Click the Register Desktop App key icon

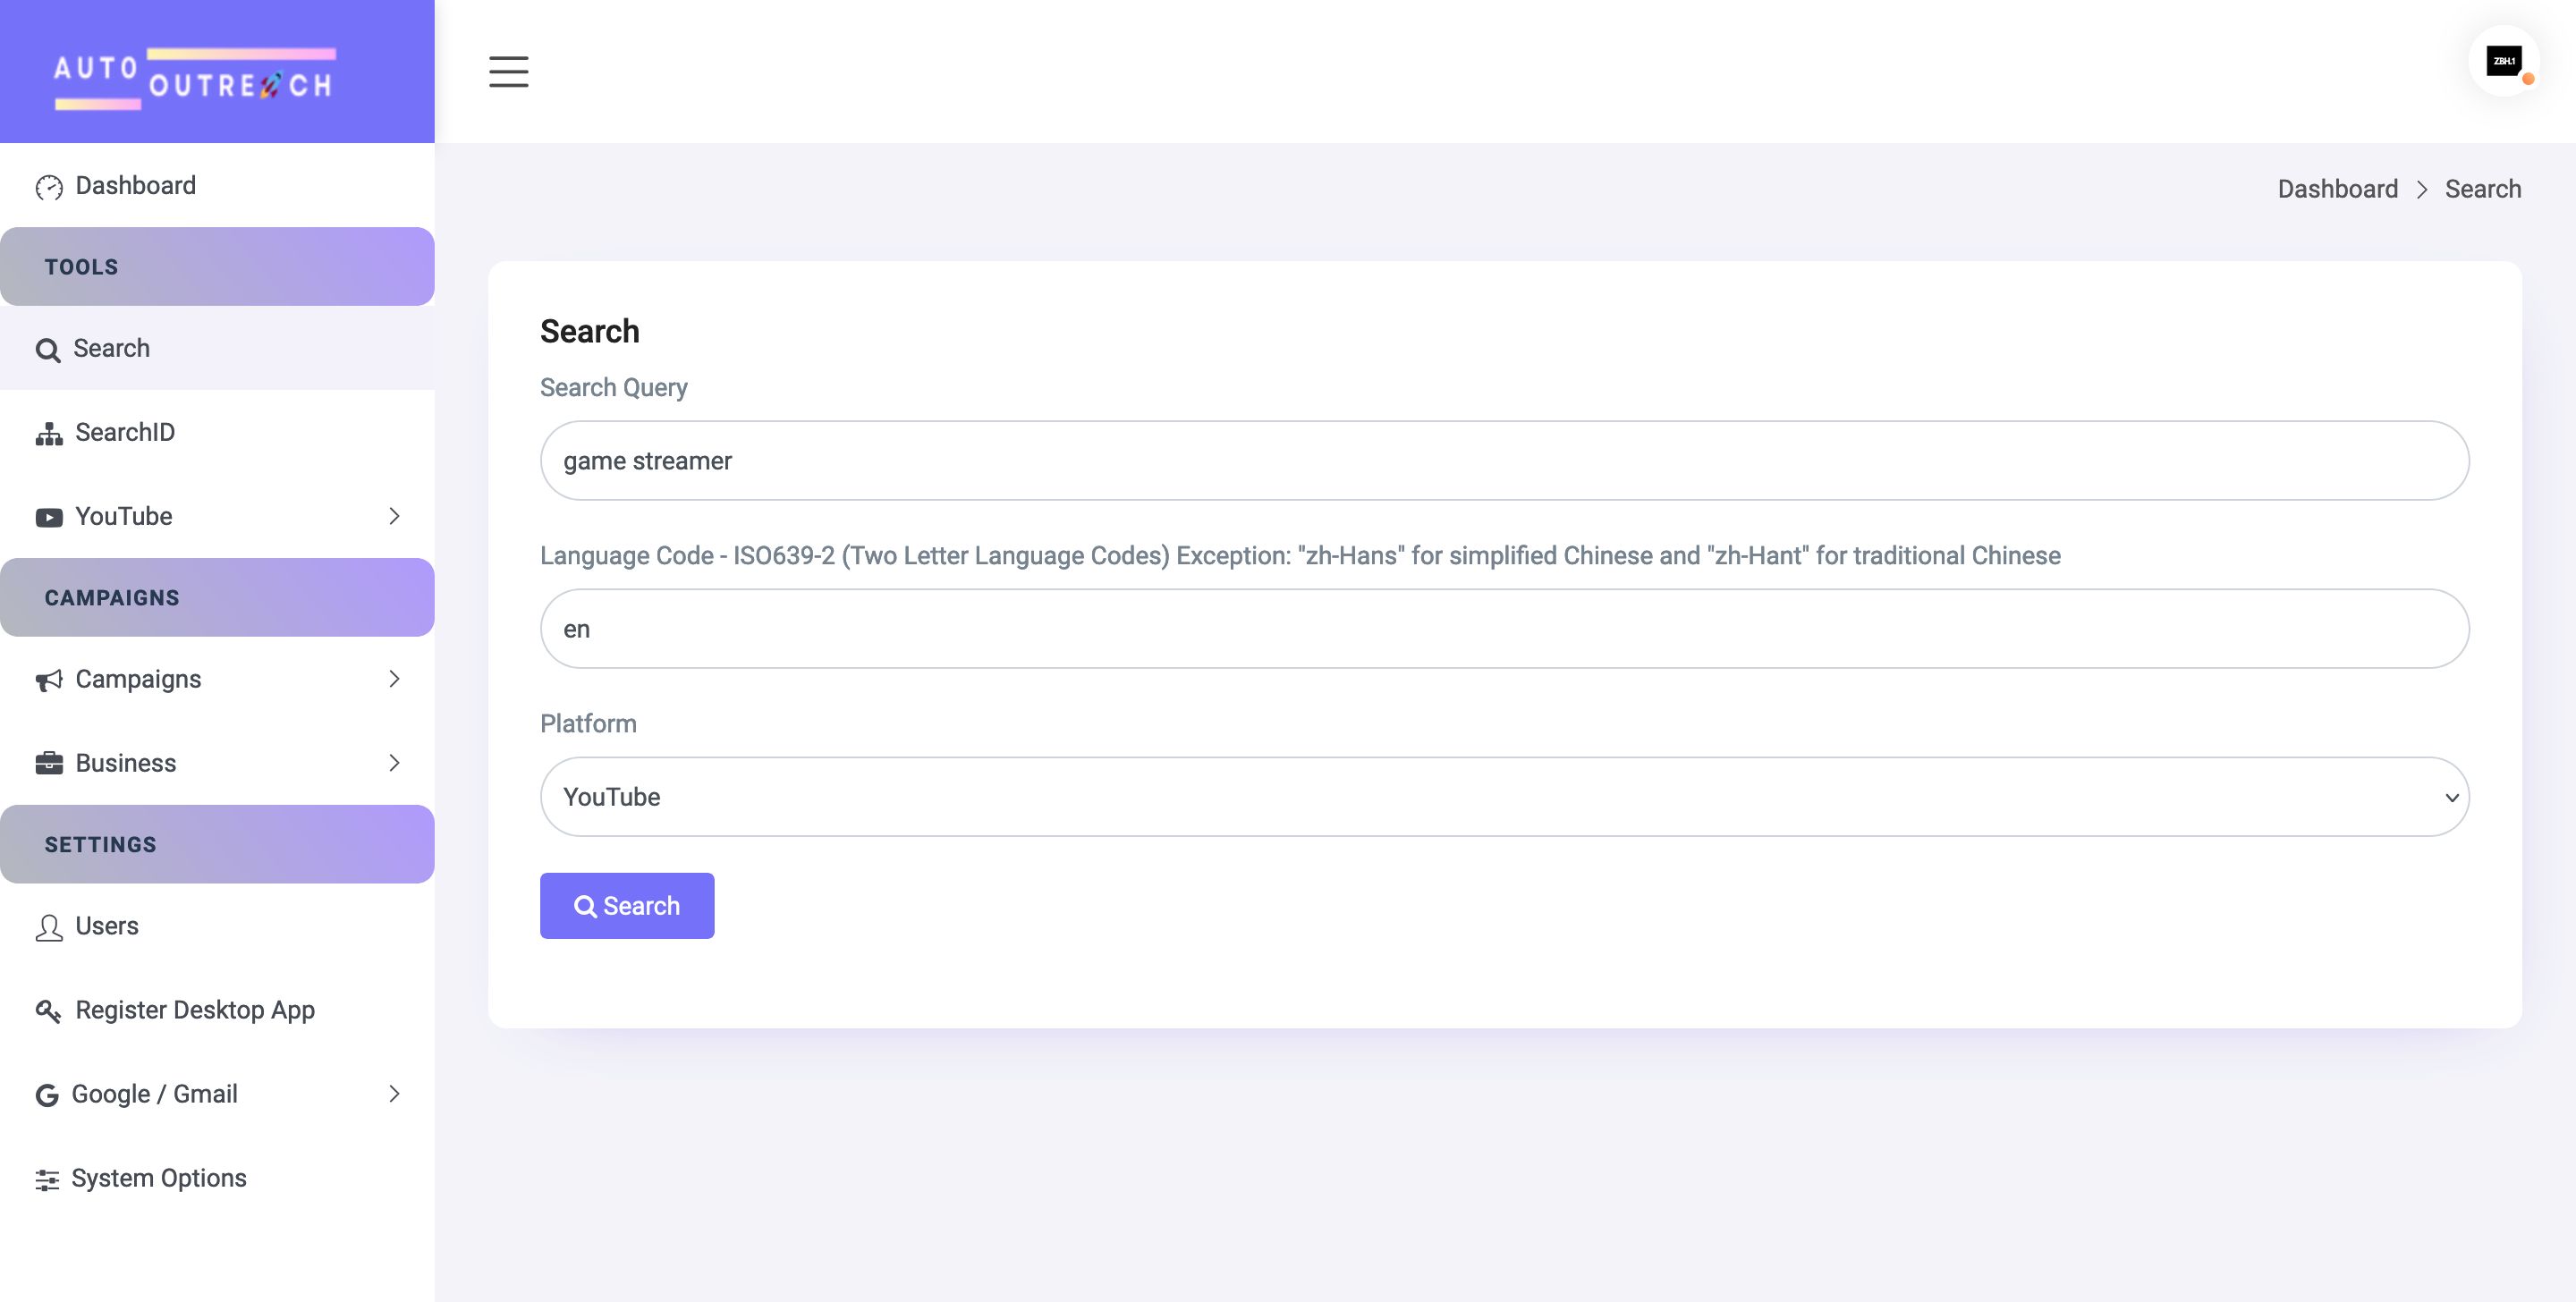49,1011
